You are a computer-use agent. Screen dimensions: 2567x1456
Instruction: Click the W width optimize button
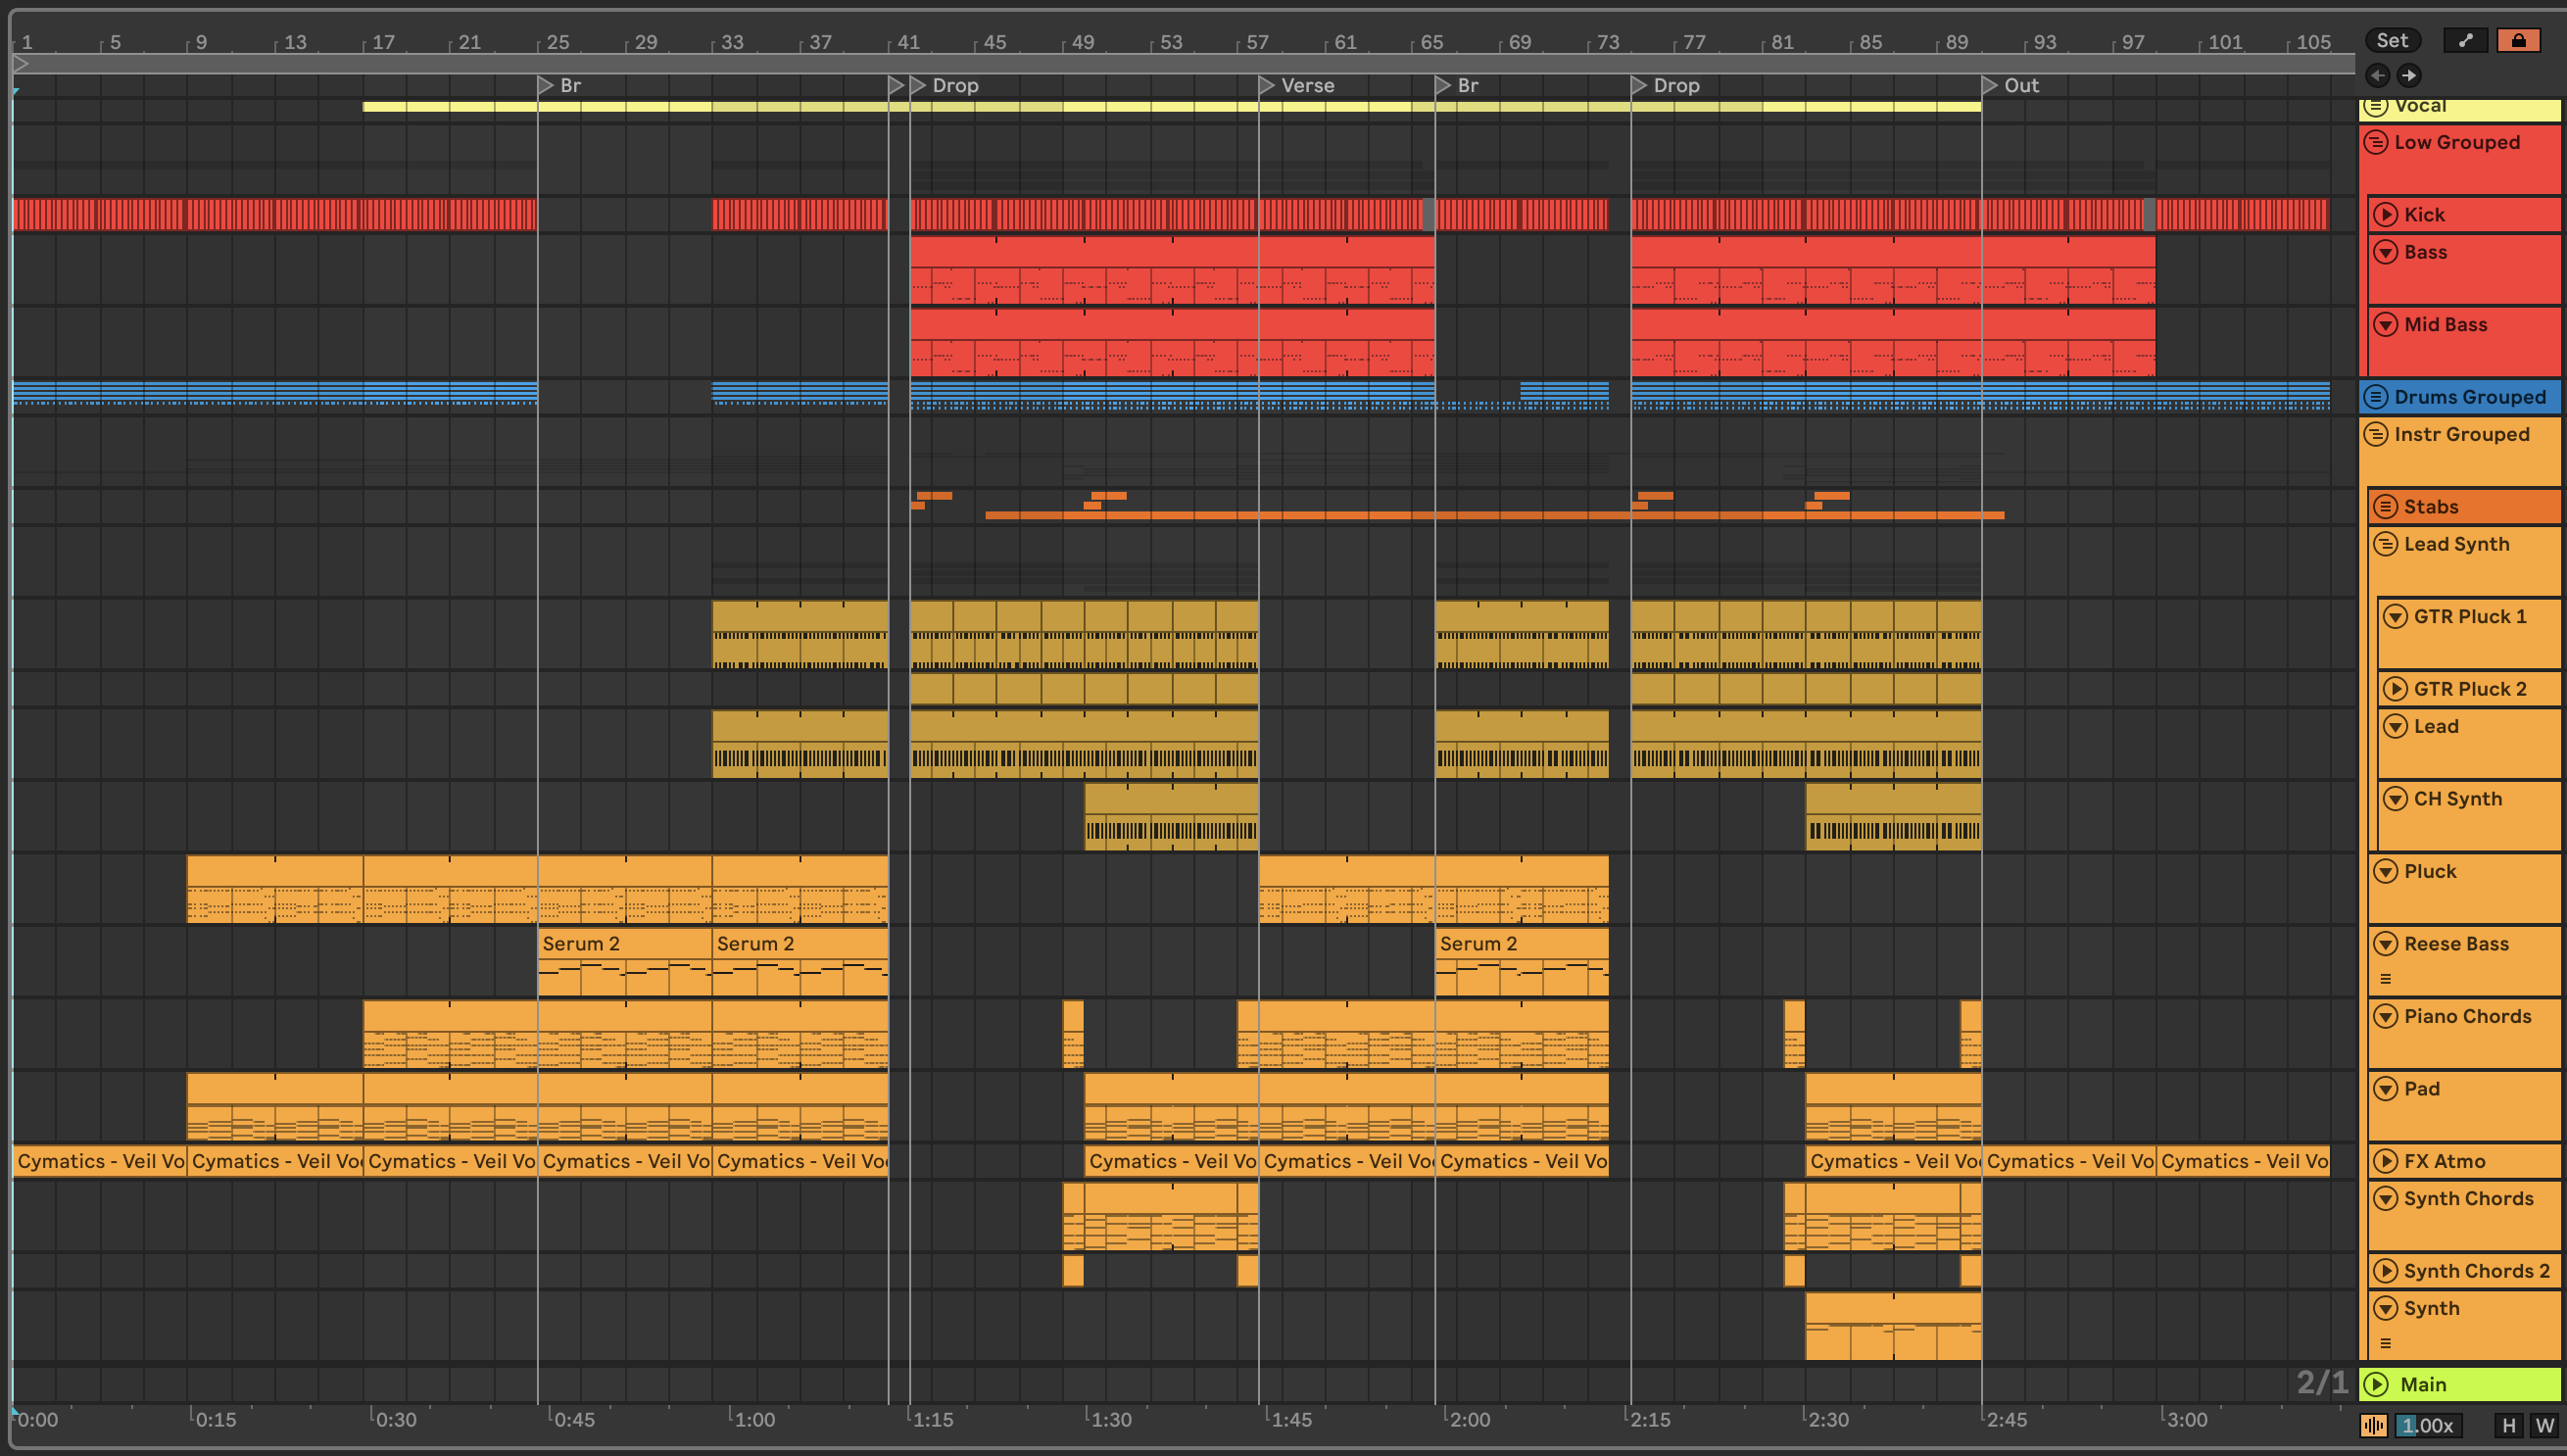coord(2544,1425)
